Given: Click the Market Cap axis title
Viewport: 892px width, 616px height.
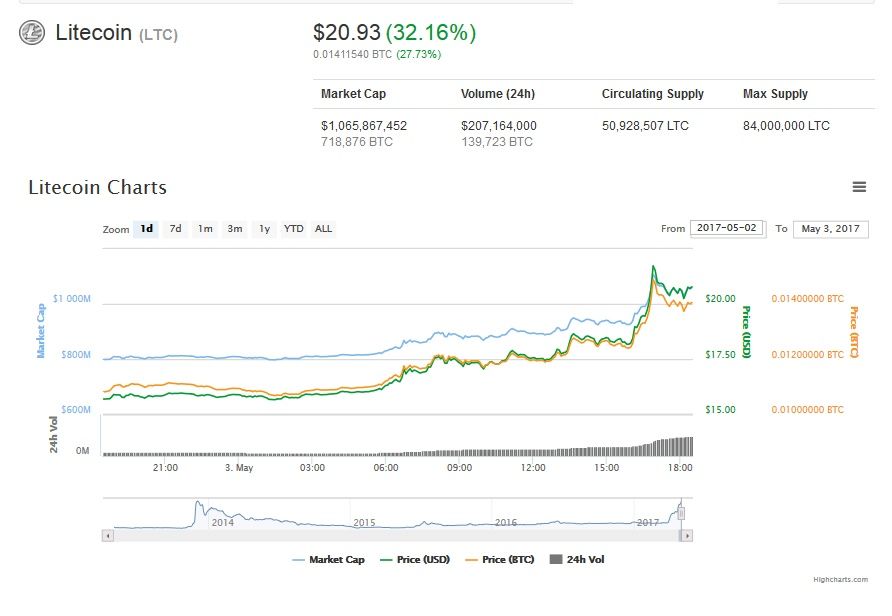Looking at the screenshot, I should 41,330.
